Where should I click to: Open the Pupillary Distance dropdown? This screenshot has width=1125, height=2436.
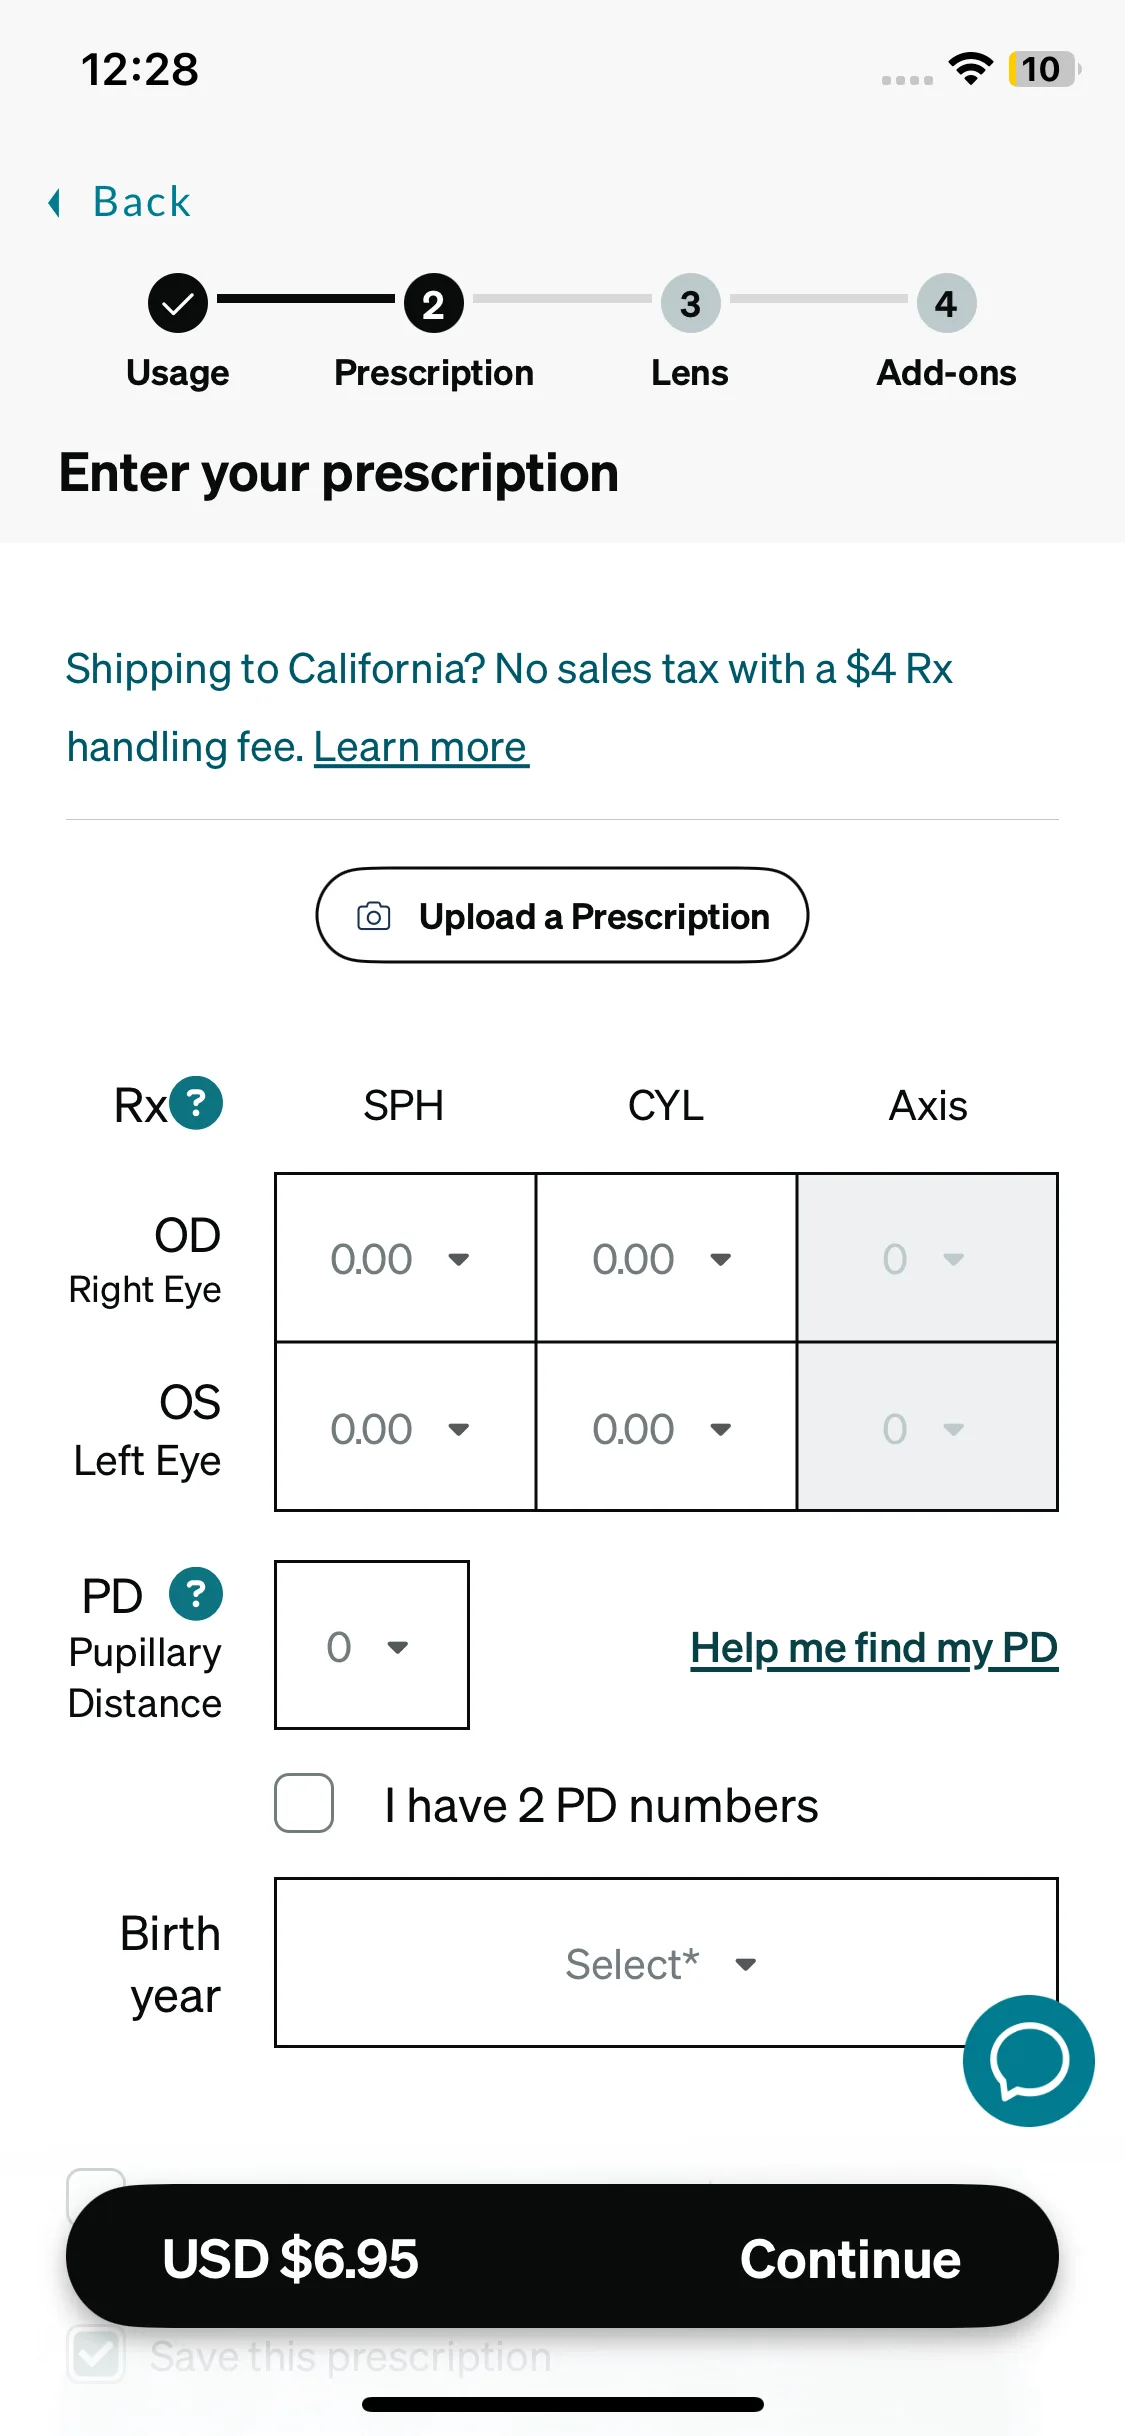pyautogui.click(x=371, y=1646)
